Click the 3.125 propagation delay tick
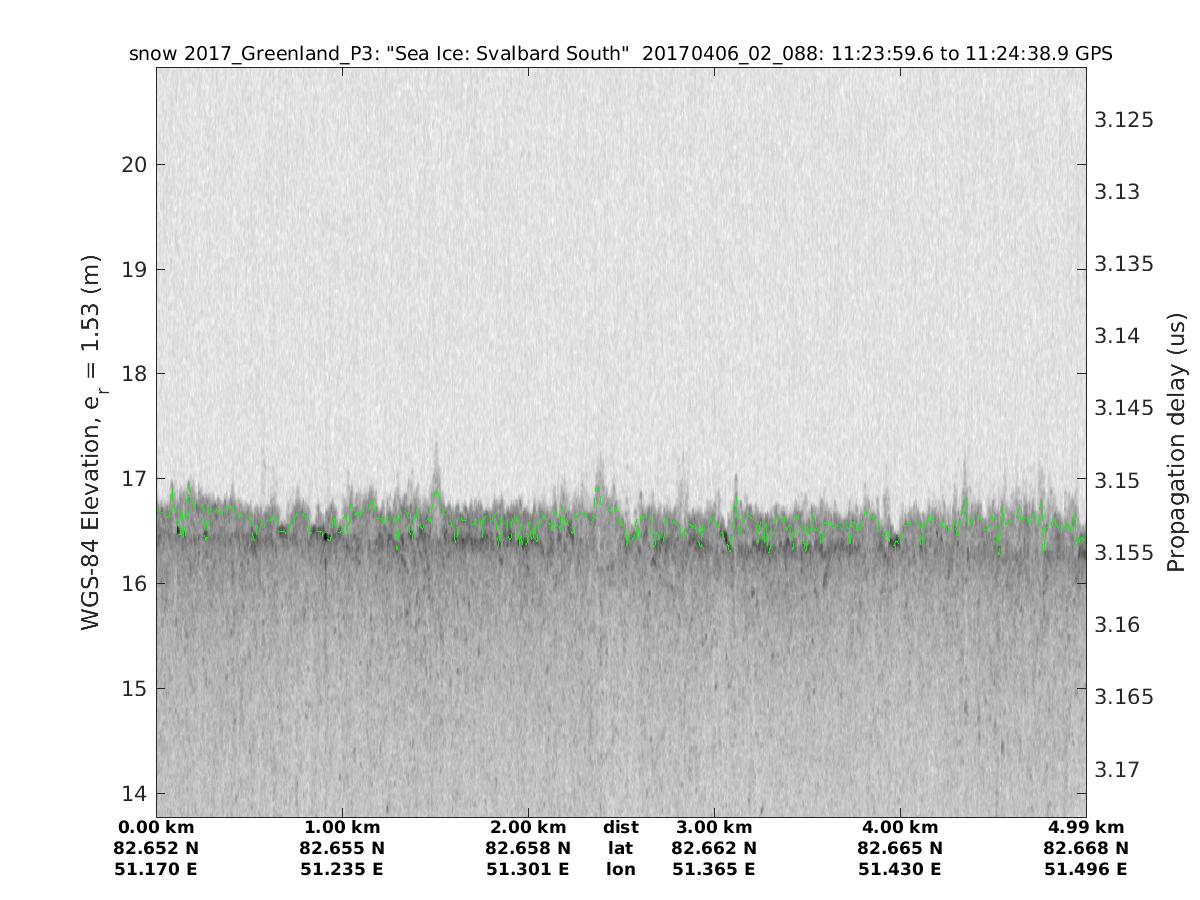 click(1125, 120)
